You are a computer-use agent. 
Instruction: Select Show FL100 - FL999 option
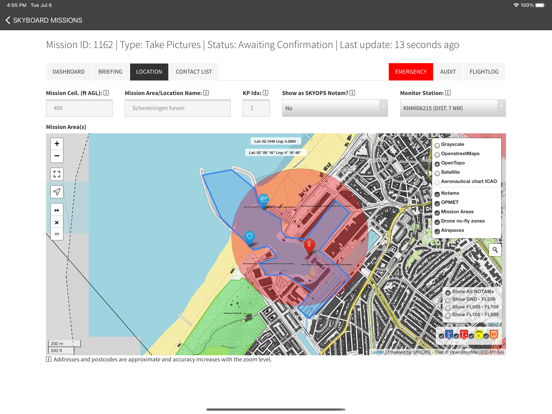[448, 316]
